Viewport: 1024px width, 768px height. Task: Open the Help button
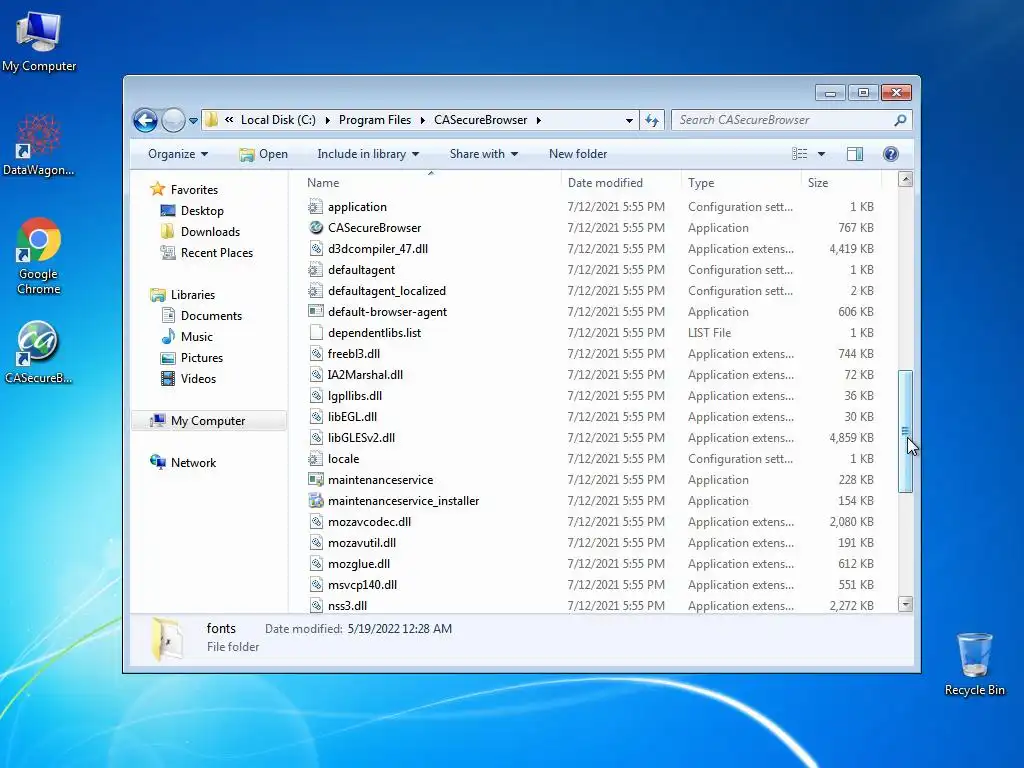890,154
